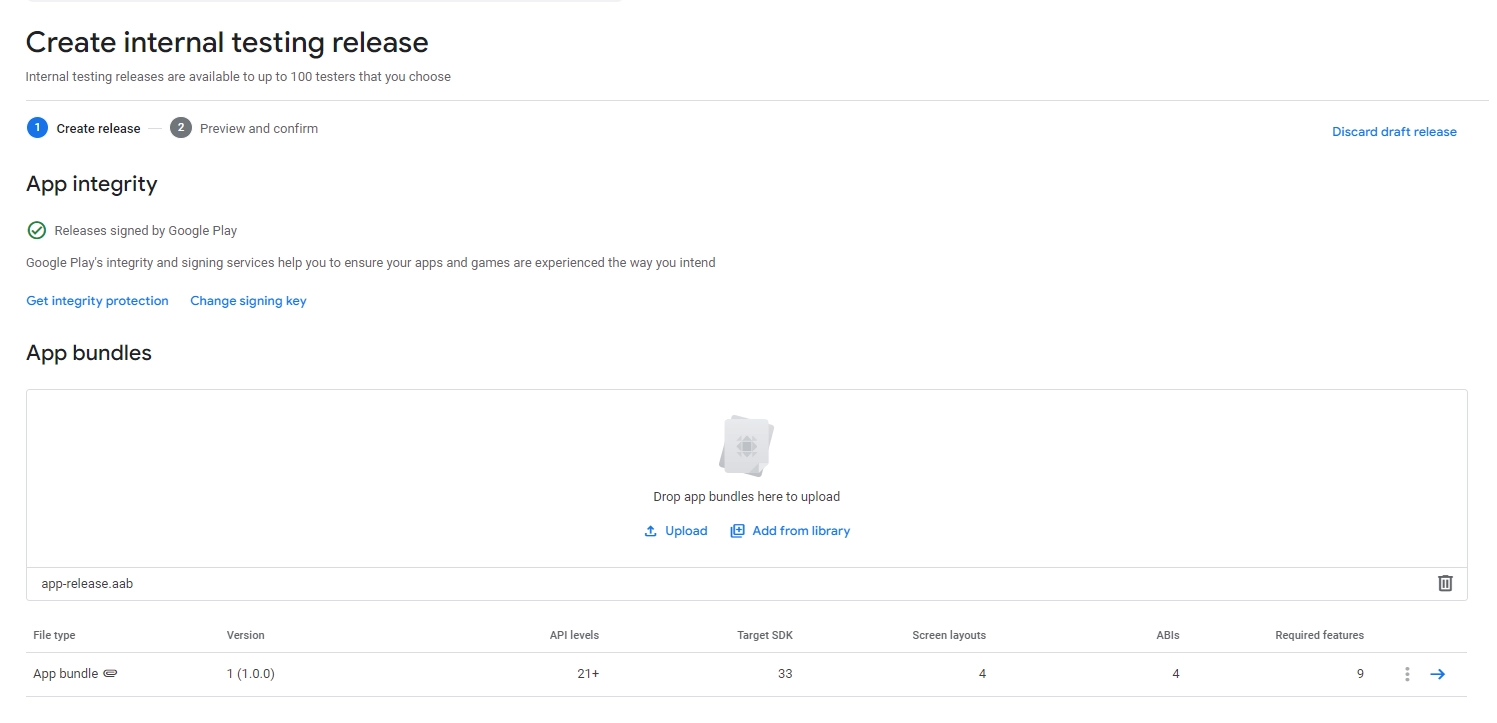Open the three-dot menu on the bundle row
This screenshot has height=723, width=1497.
(x=1406, y=673)
